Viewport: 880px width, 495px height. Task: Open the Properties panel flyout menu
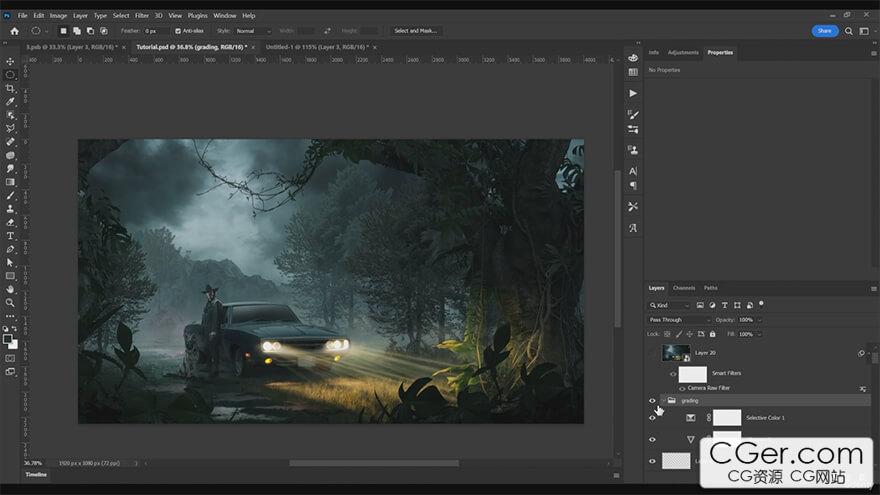pos(873,53)
